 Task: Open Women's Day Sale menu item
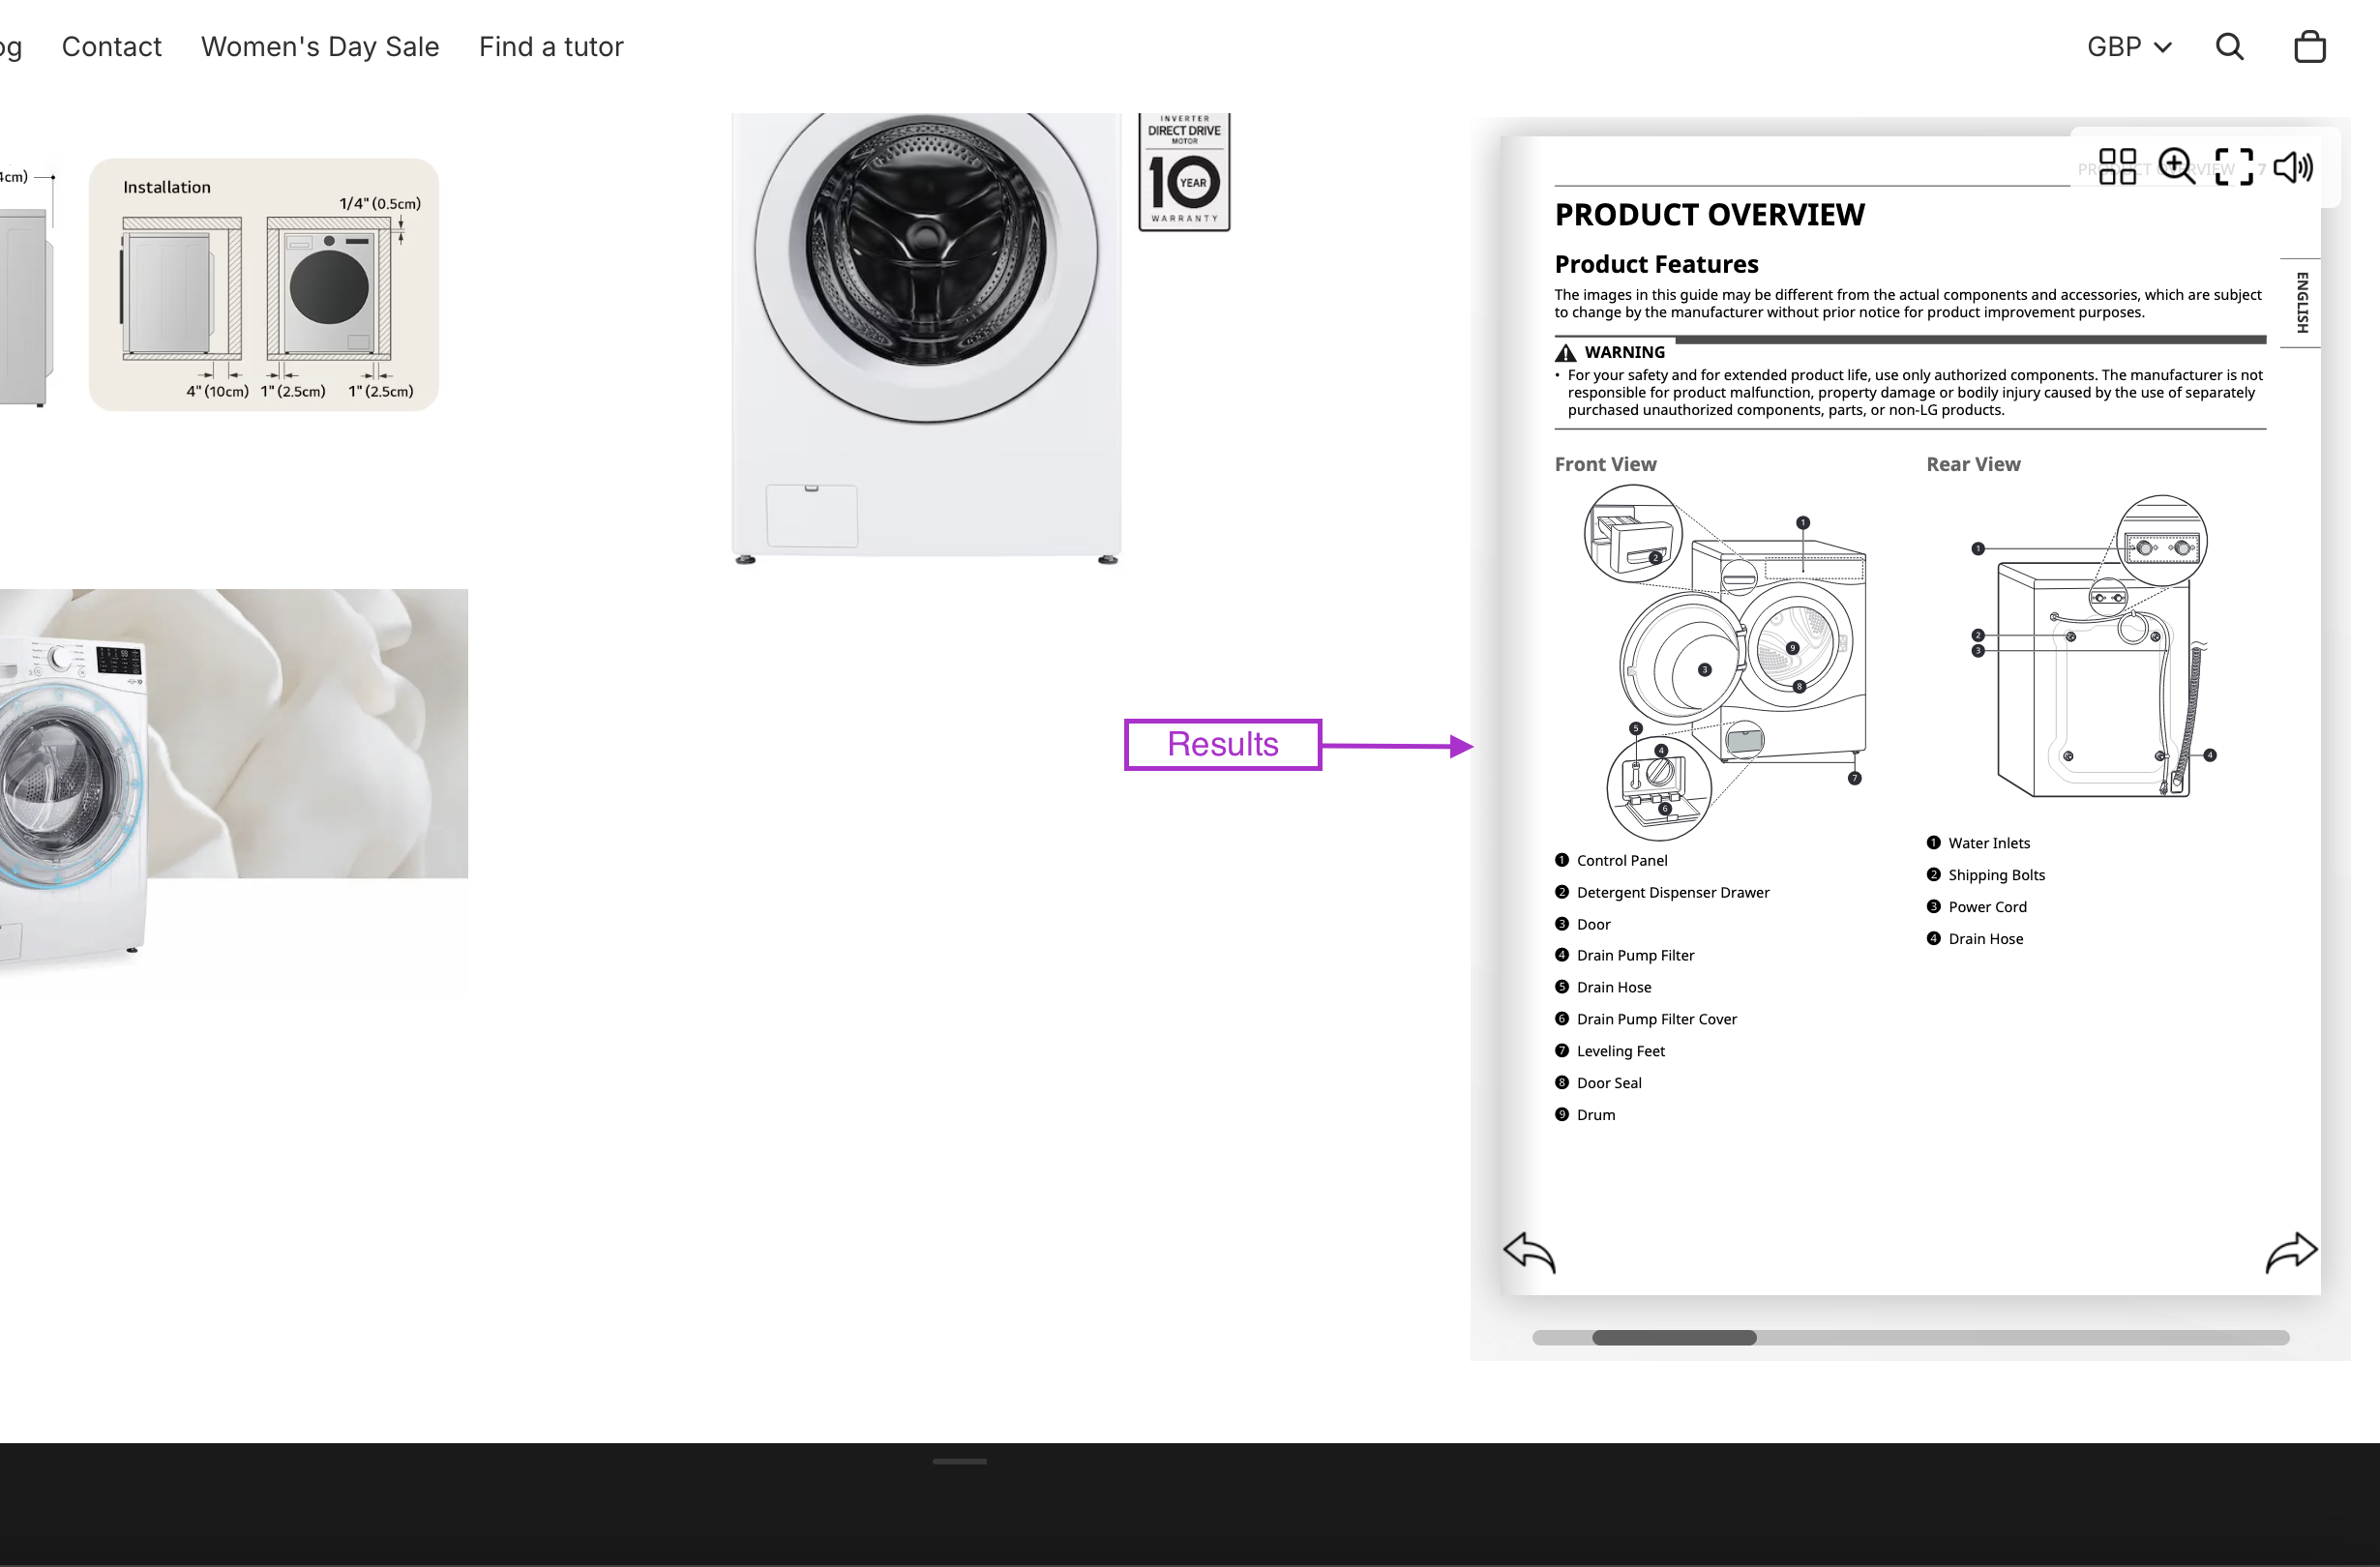[320, 47]
